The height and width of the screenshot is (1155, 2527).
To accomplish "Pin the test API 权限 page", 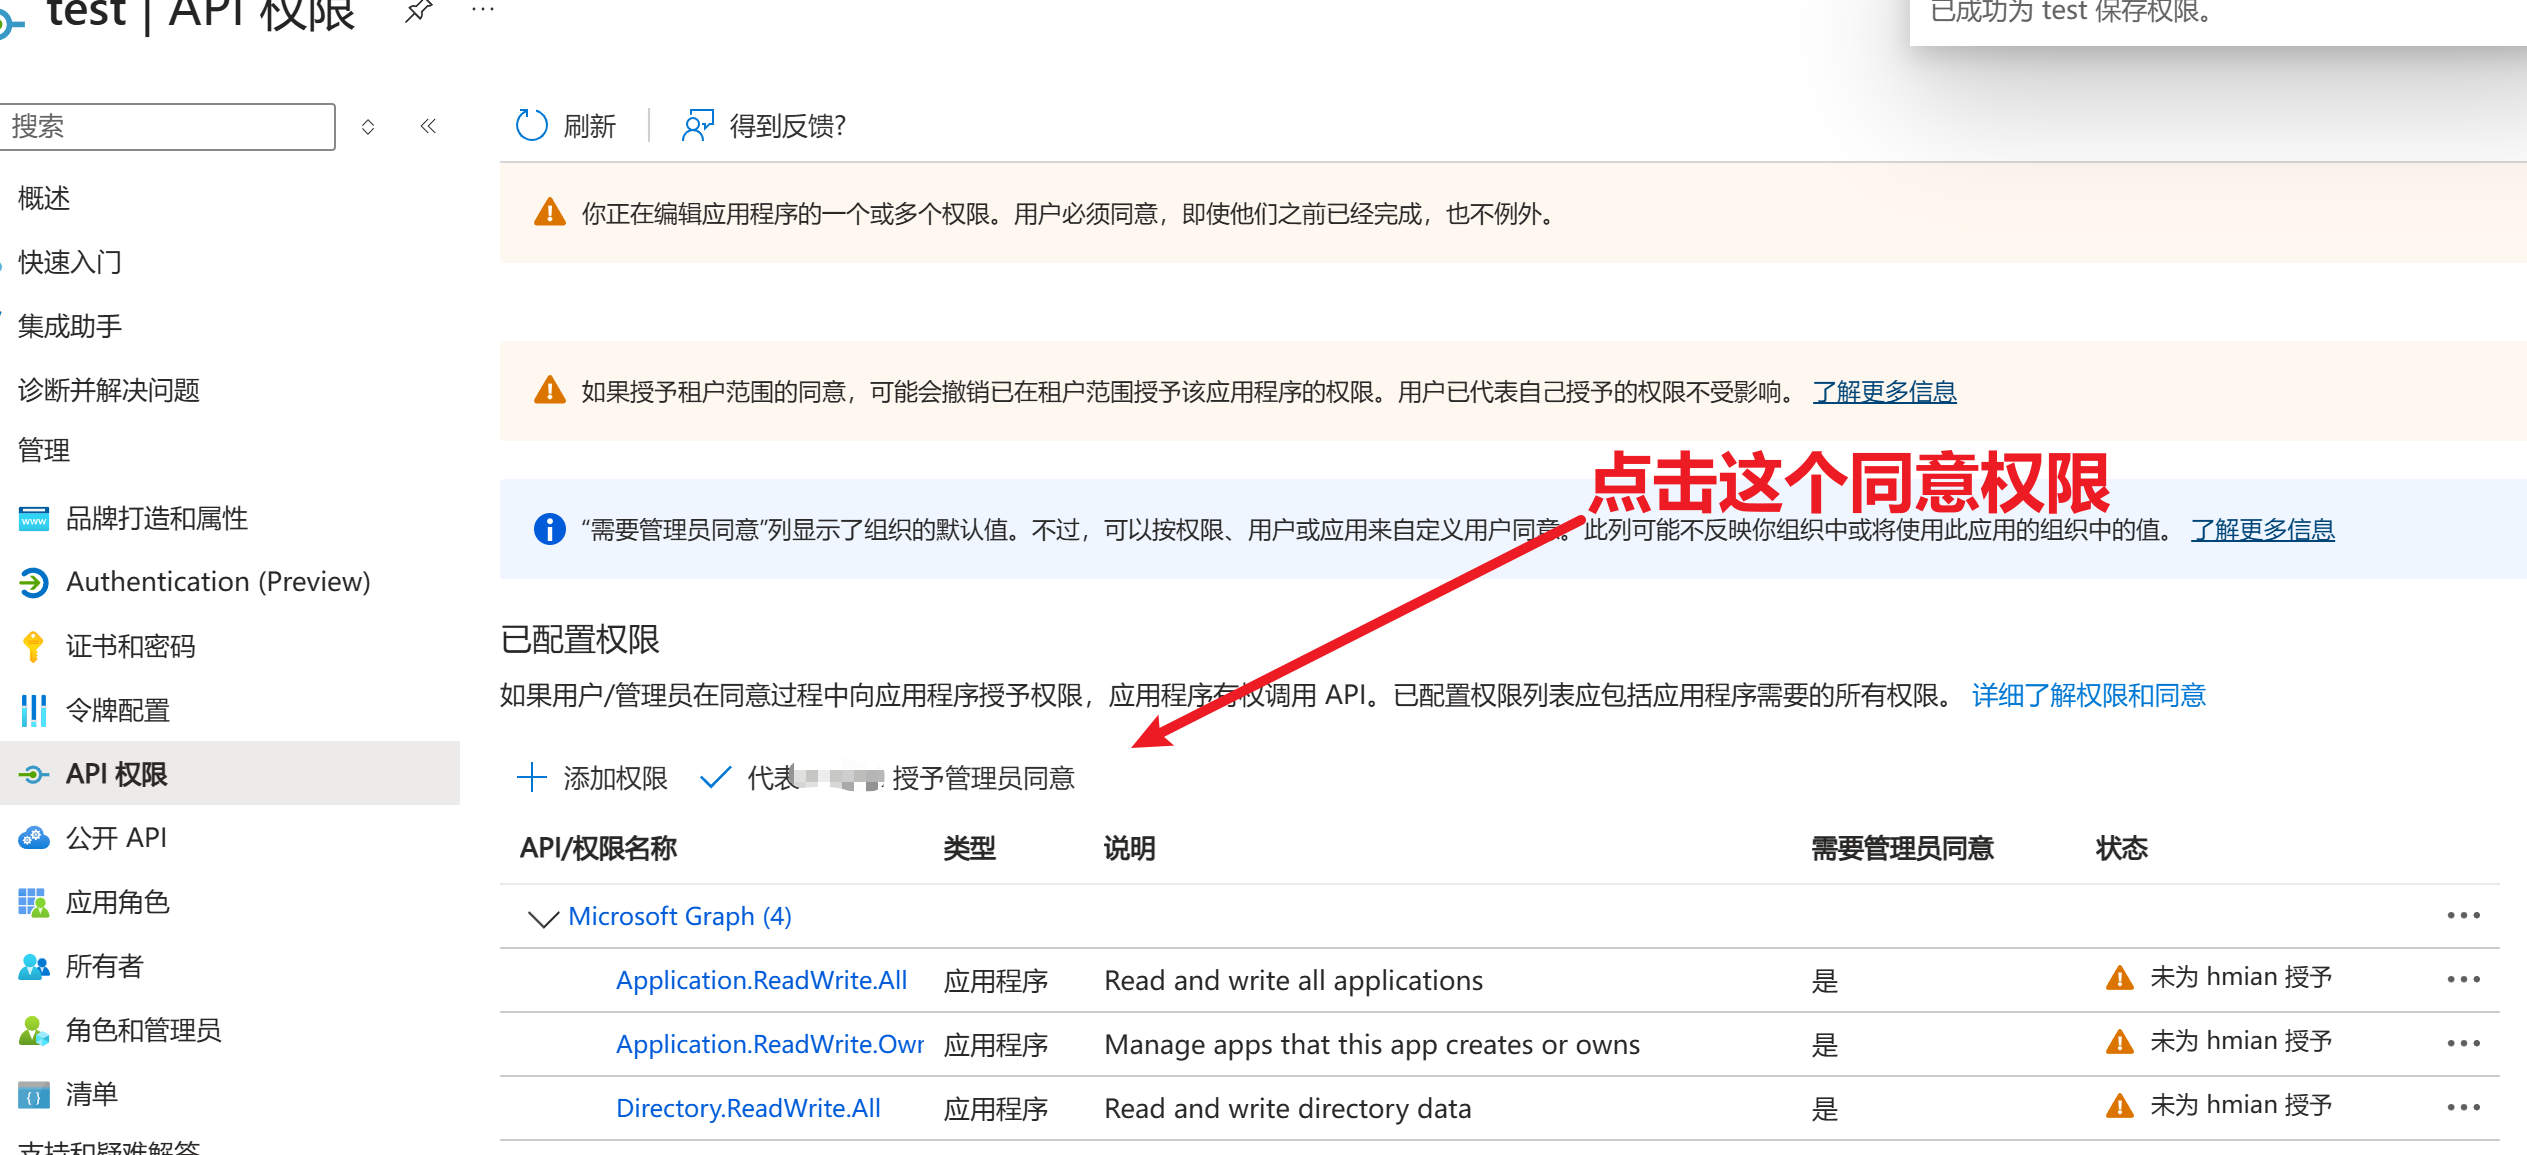I will click(x=419, y=12).
